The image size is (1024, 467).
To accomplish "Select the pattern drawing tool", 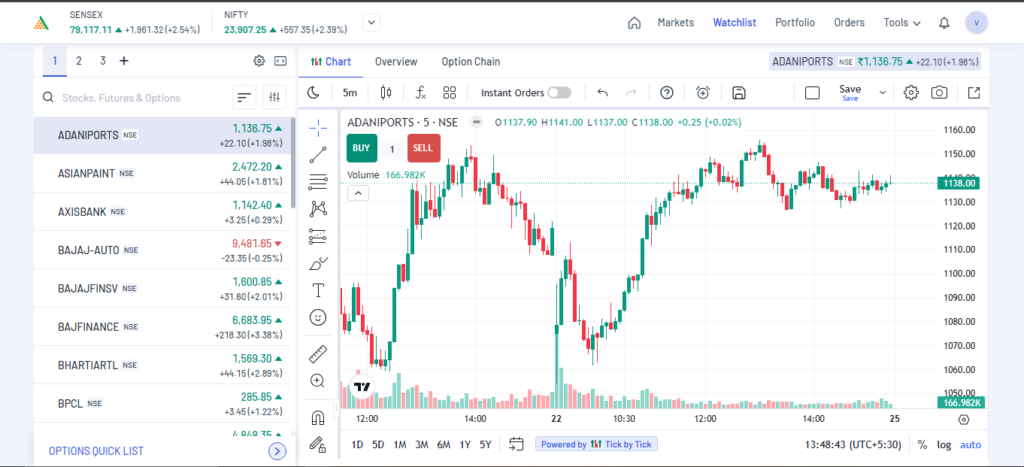I will click(318, 208).
